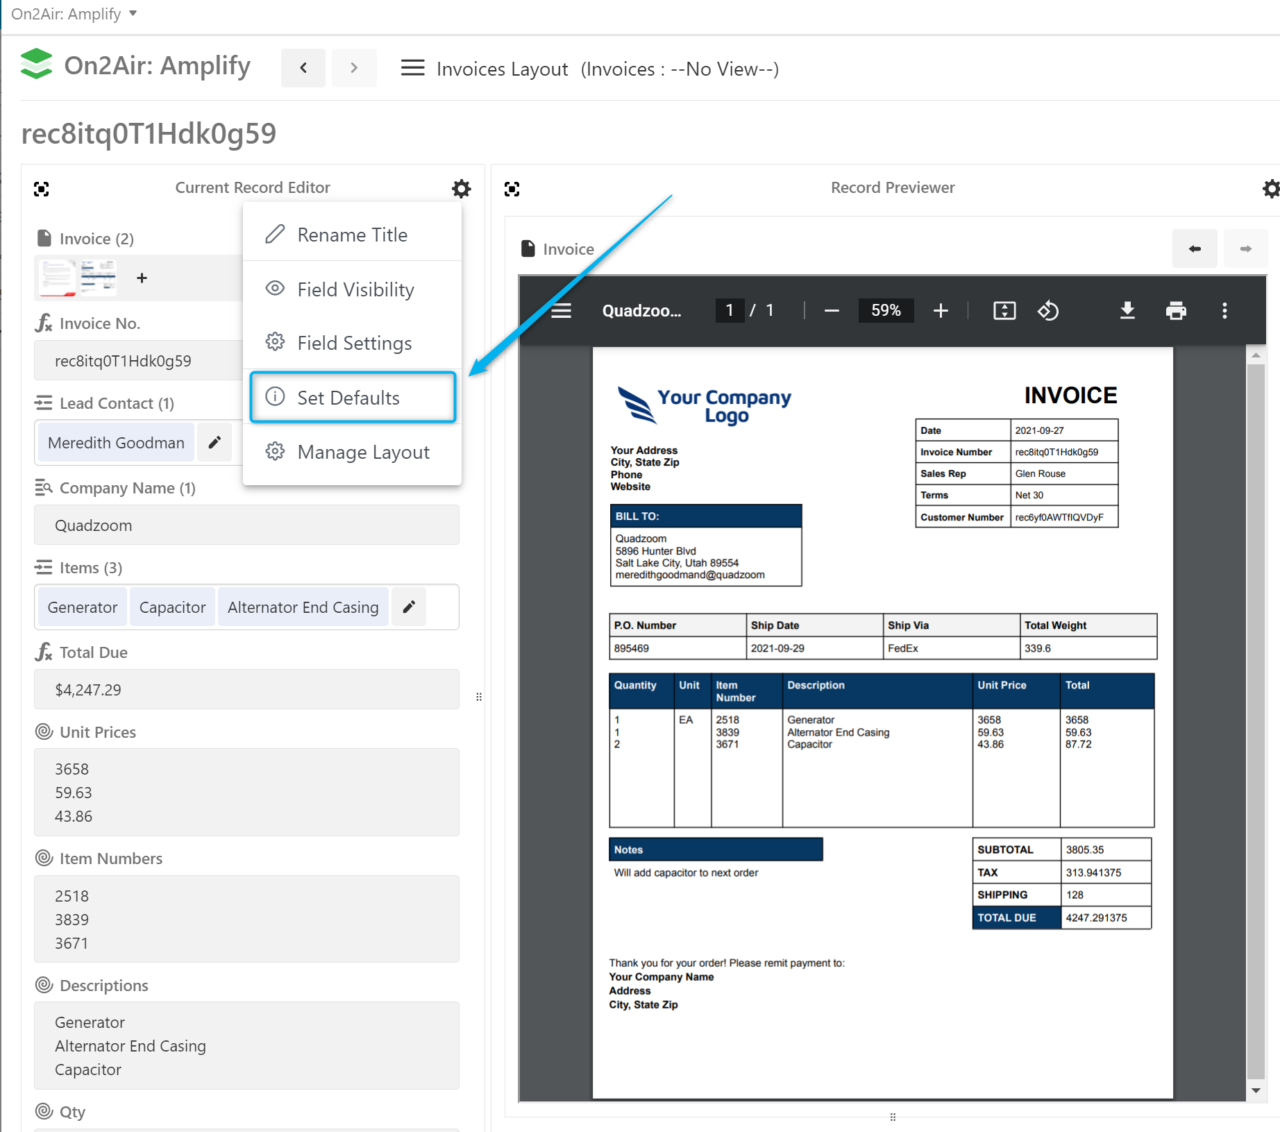
Task: Download the invoice PDF
Action: (x=1127, y=311)
